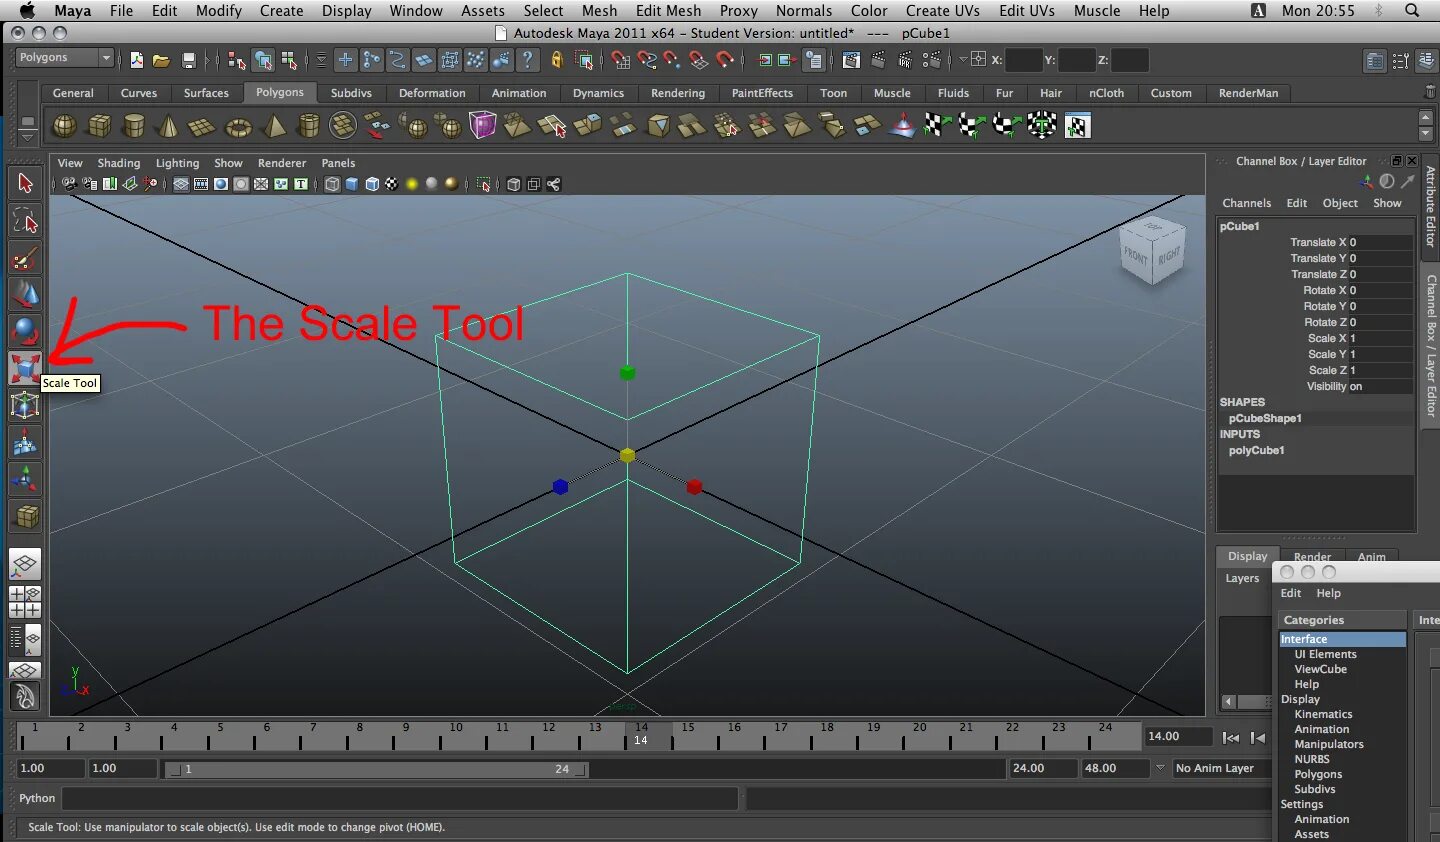Click the Lock current selection padlock icon
This screenshot has height=842, width=1440.
click(557, 60)
